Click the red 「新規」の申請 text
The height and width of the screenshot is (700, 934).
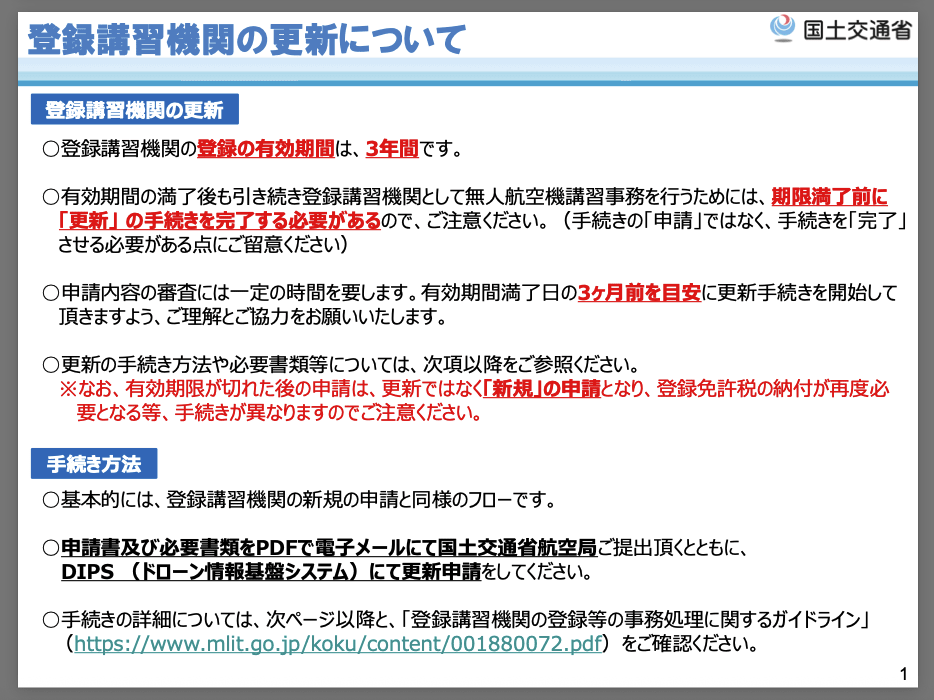pyautogui.click(x=539, y=389)
